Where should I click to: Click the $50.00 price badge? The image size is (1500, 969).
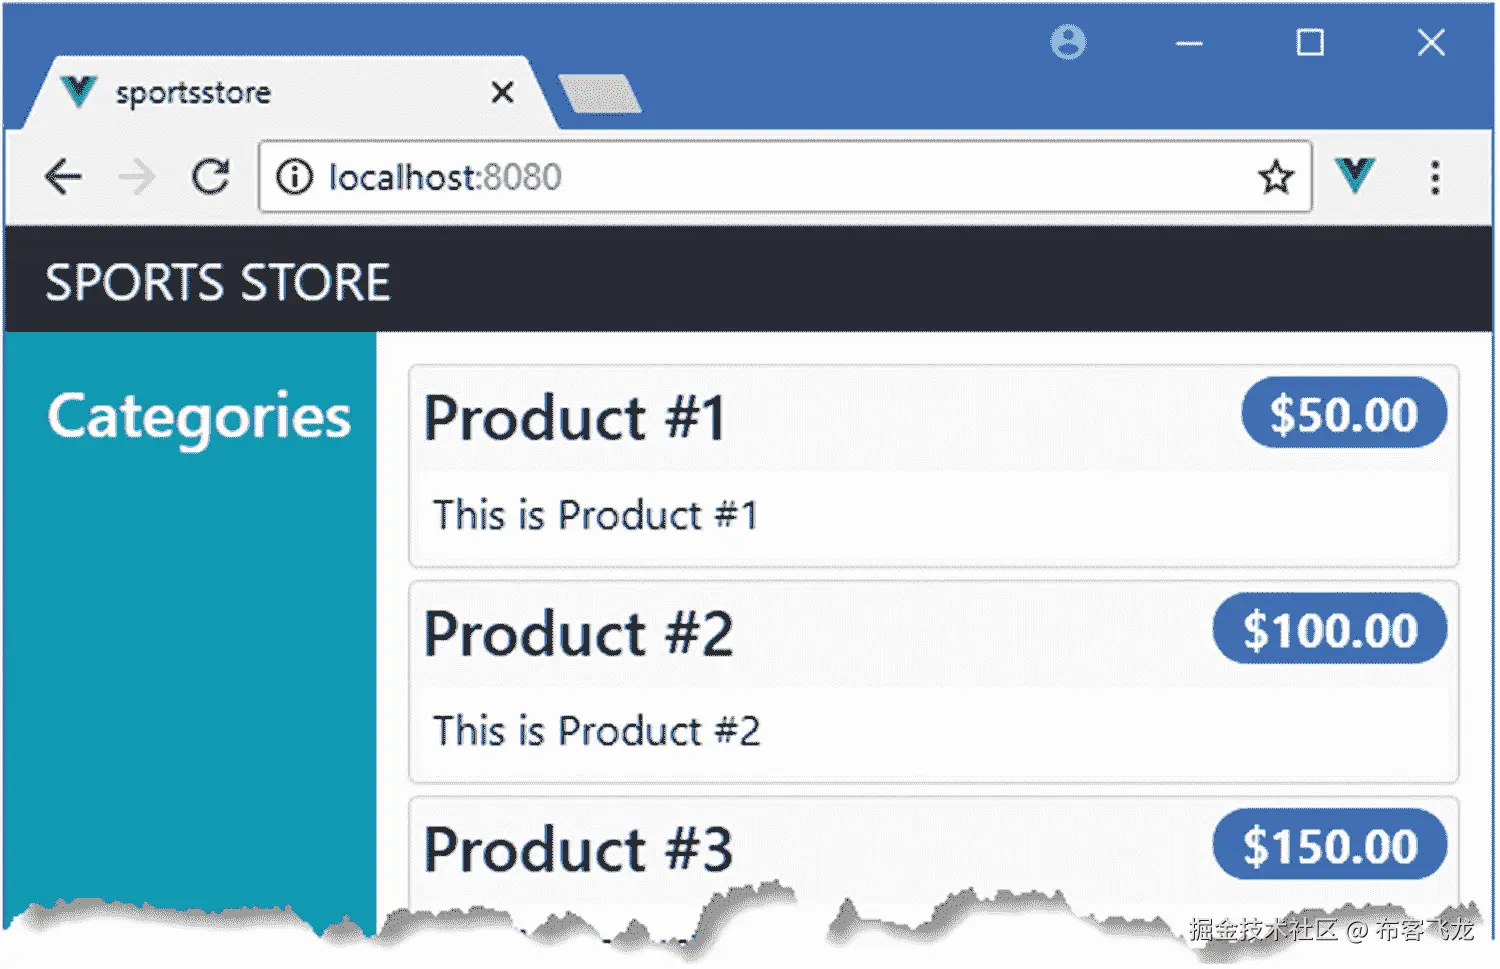click(1343, 413)
